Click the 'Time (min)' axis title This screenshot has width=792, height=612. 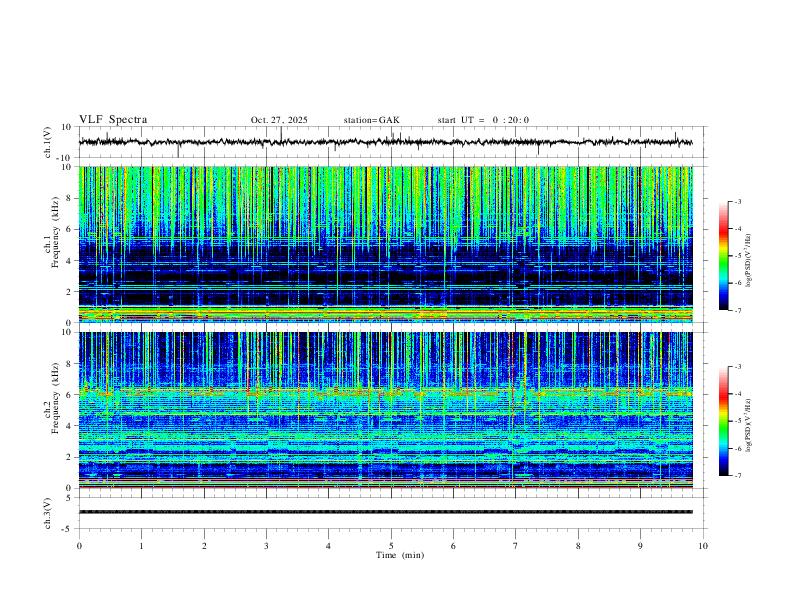click(x=400, y=555)
